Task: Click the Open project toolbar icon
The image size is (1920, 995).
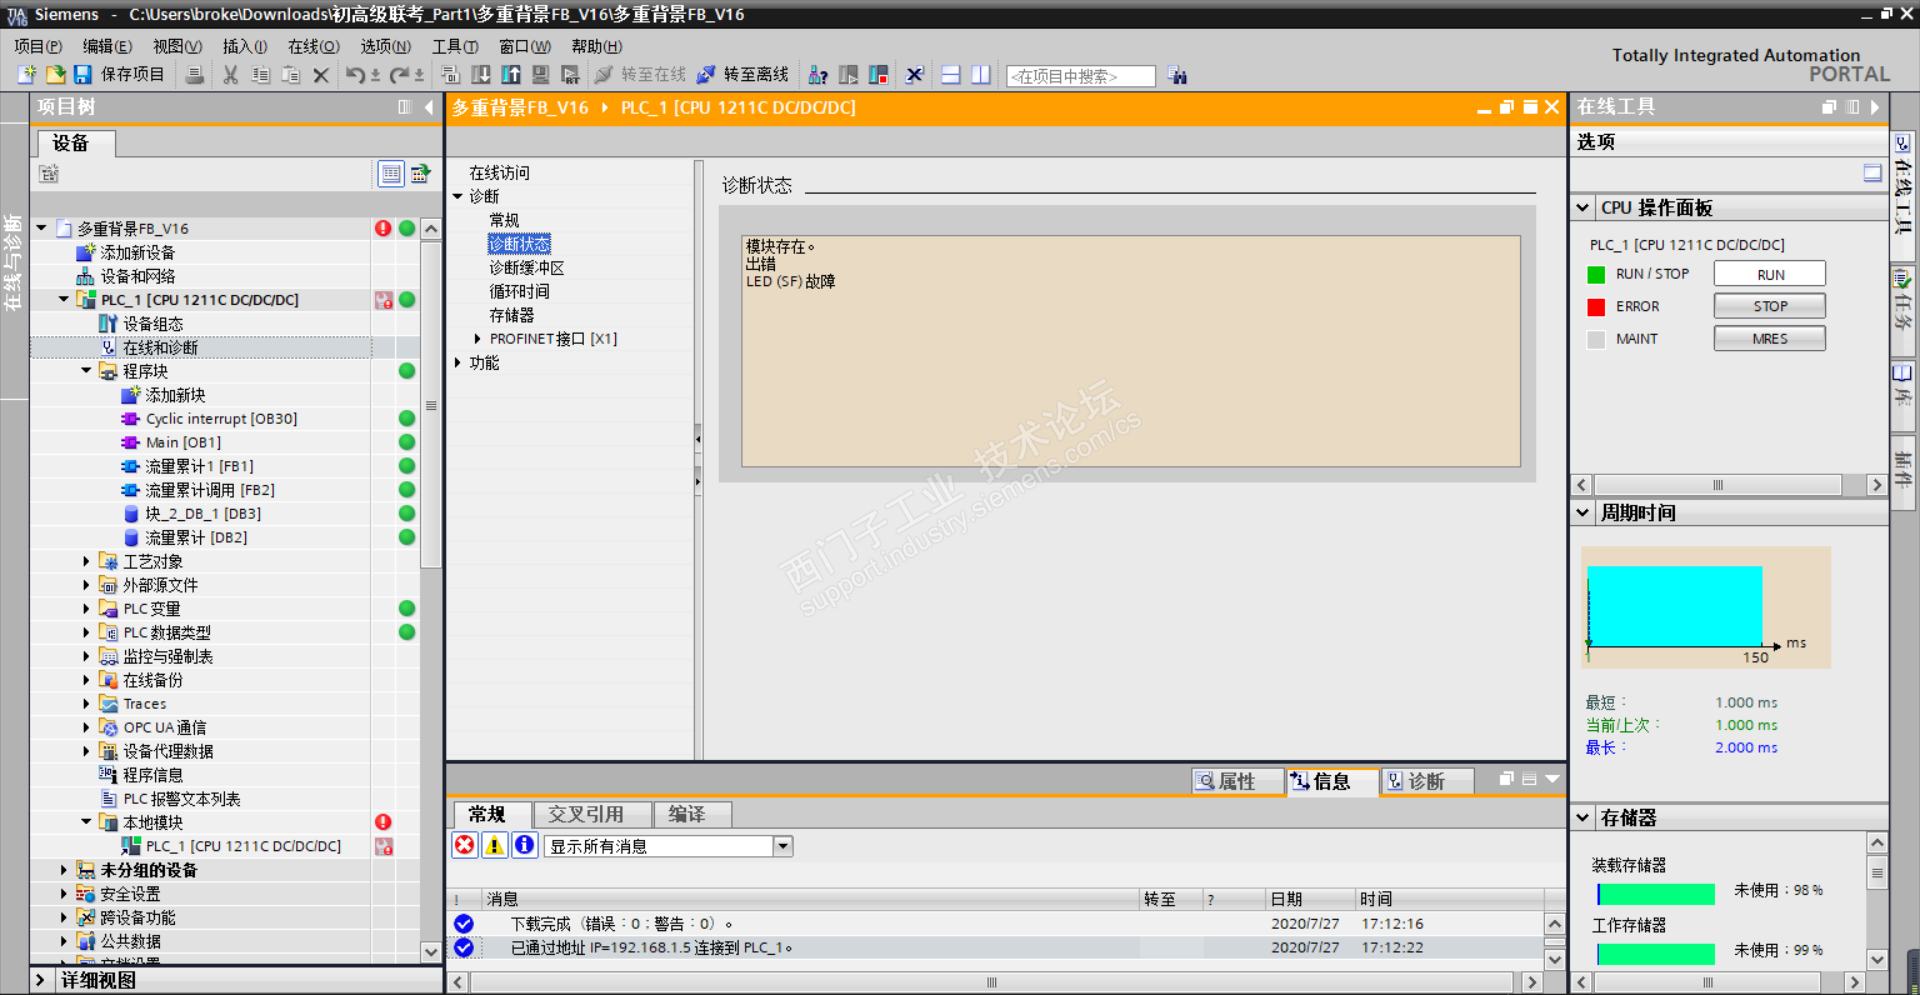Action: (x=55, y=75)
